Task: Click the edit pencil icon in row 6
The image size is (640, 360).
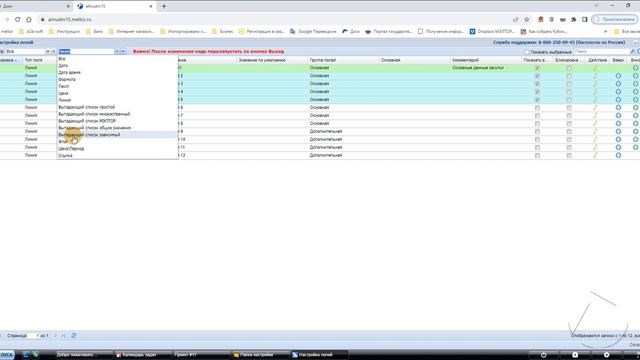Action: 595,108
